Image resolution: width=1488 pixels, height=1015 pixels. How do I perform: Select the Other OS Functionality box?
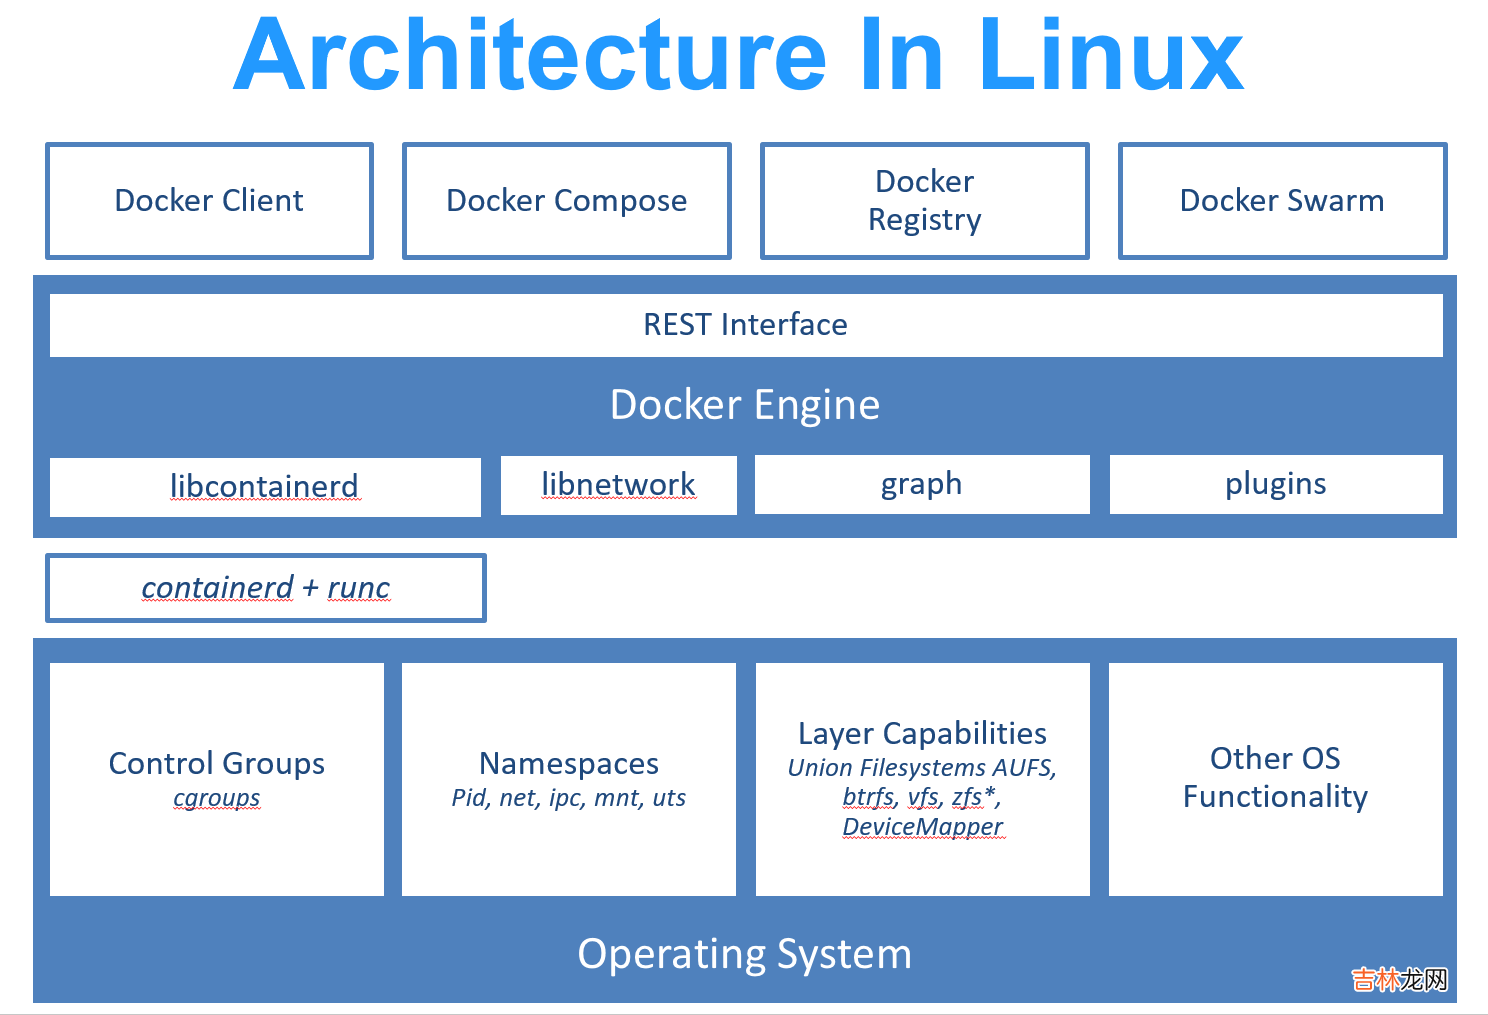pos(1276,779)
